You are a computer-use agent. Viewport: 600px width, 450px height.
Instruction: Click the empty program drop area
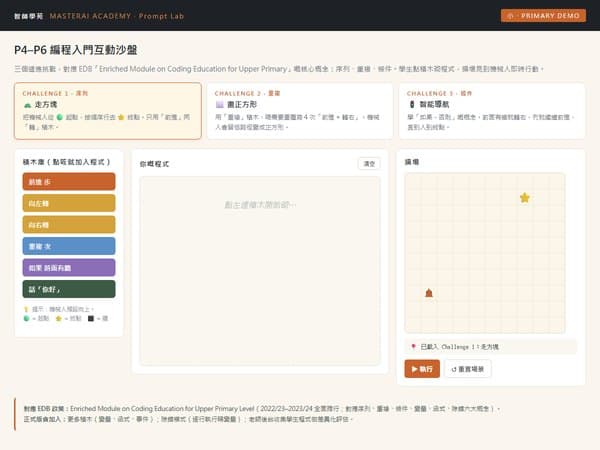[x=260, y=271]
